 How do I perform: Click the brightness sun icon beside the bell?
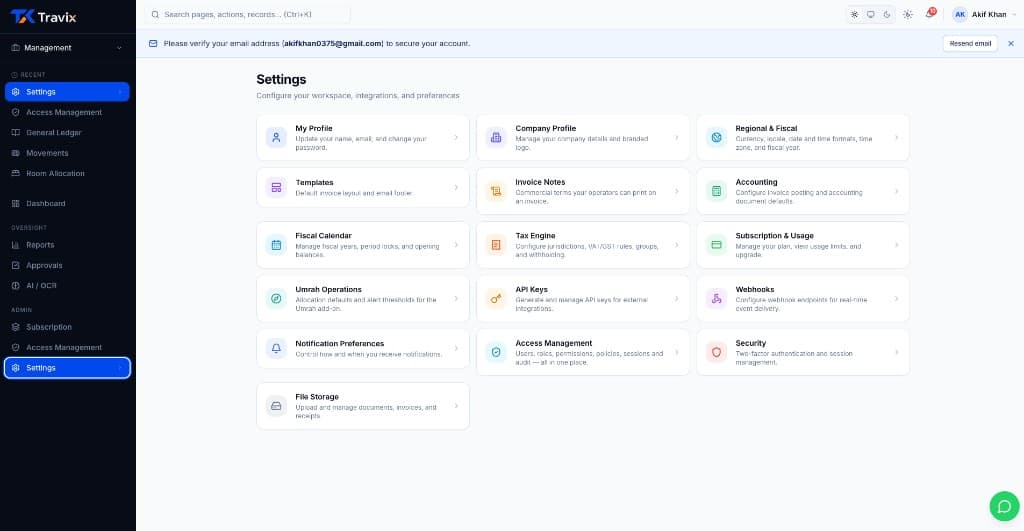tap(908, 14)
